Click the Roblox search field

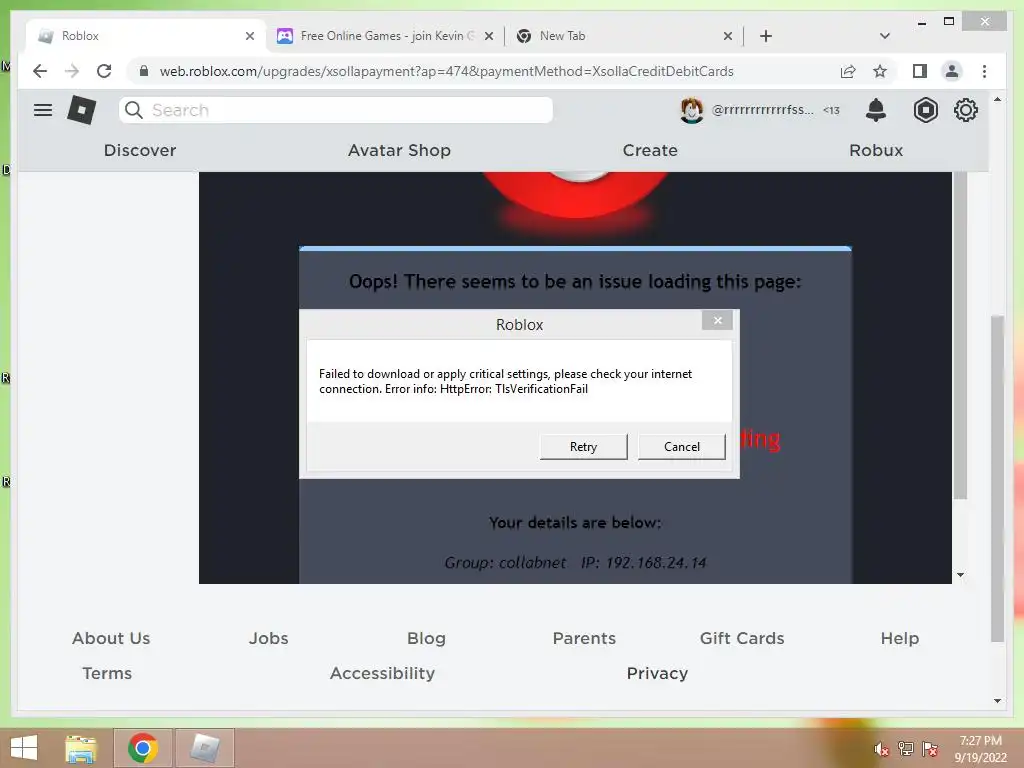coord(336,110)
